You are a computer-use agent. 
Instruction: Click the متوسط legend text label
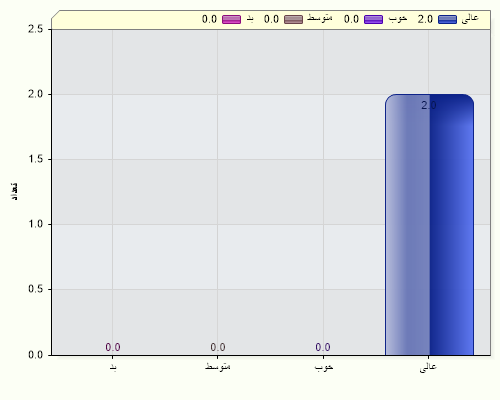(319, 18)
